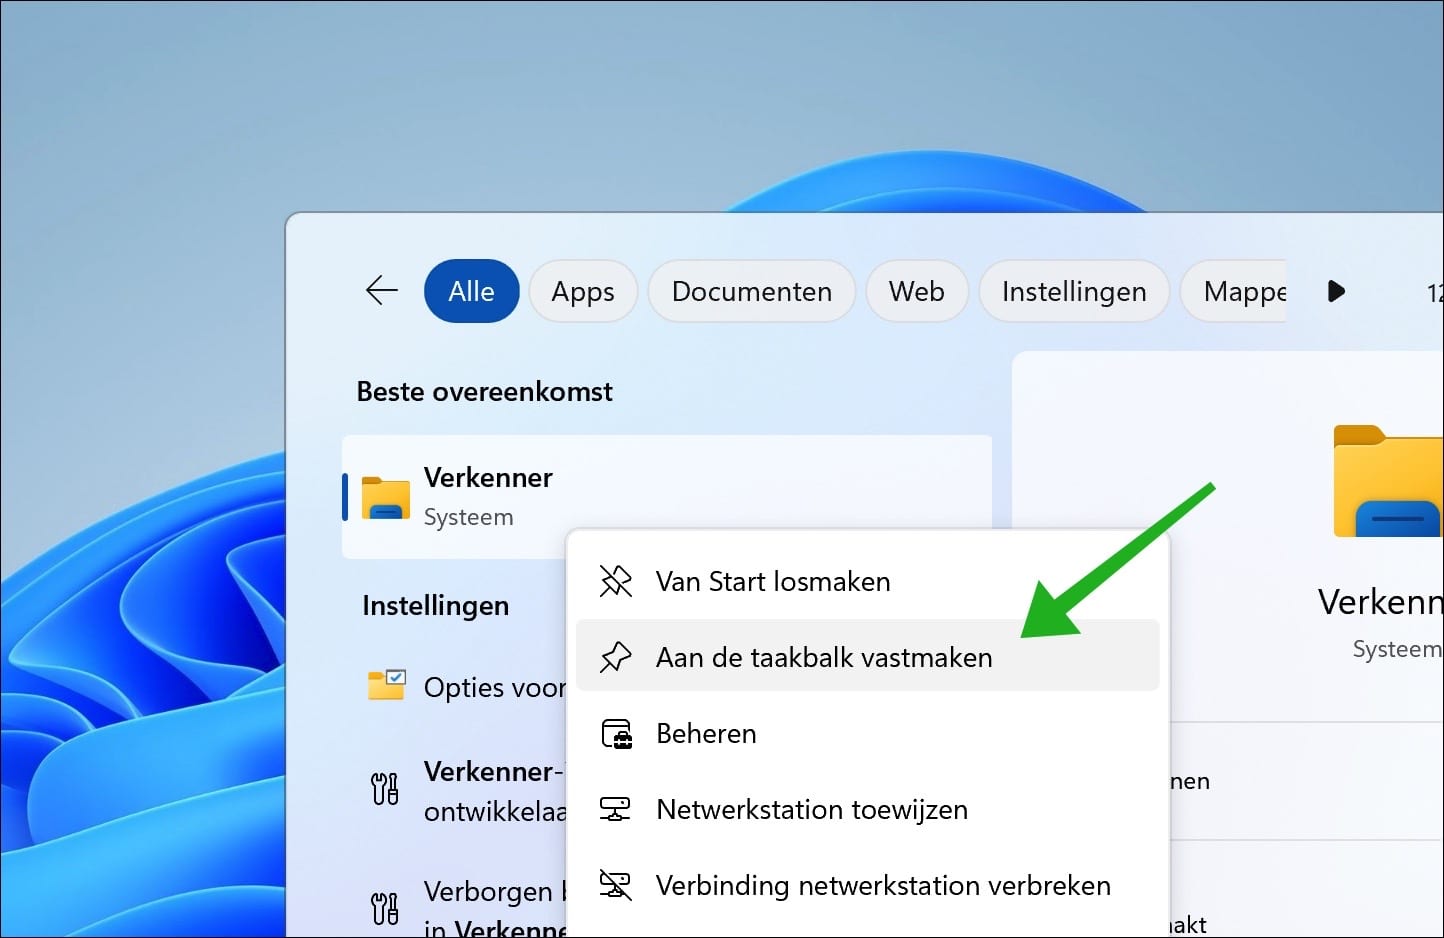Click the Beheren toolbox icon

point(615,733)
